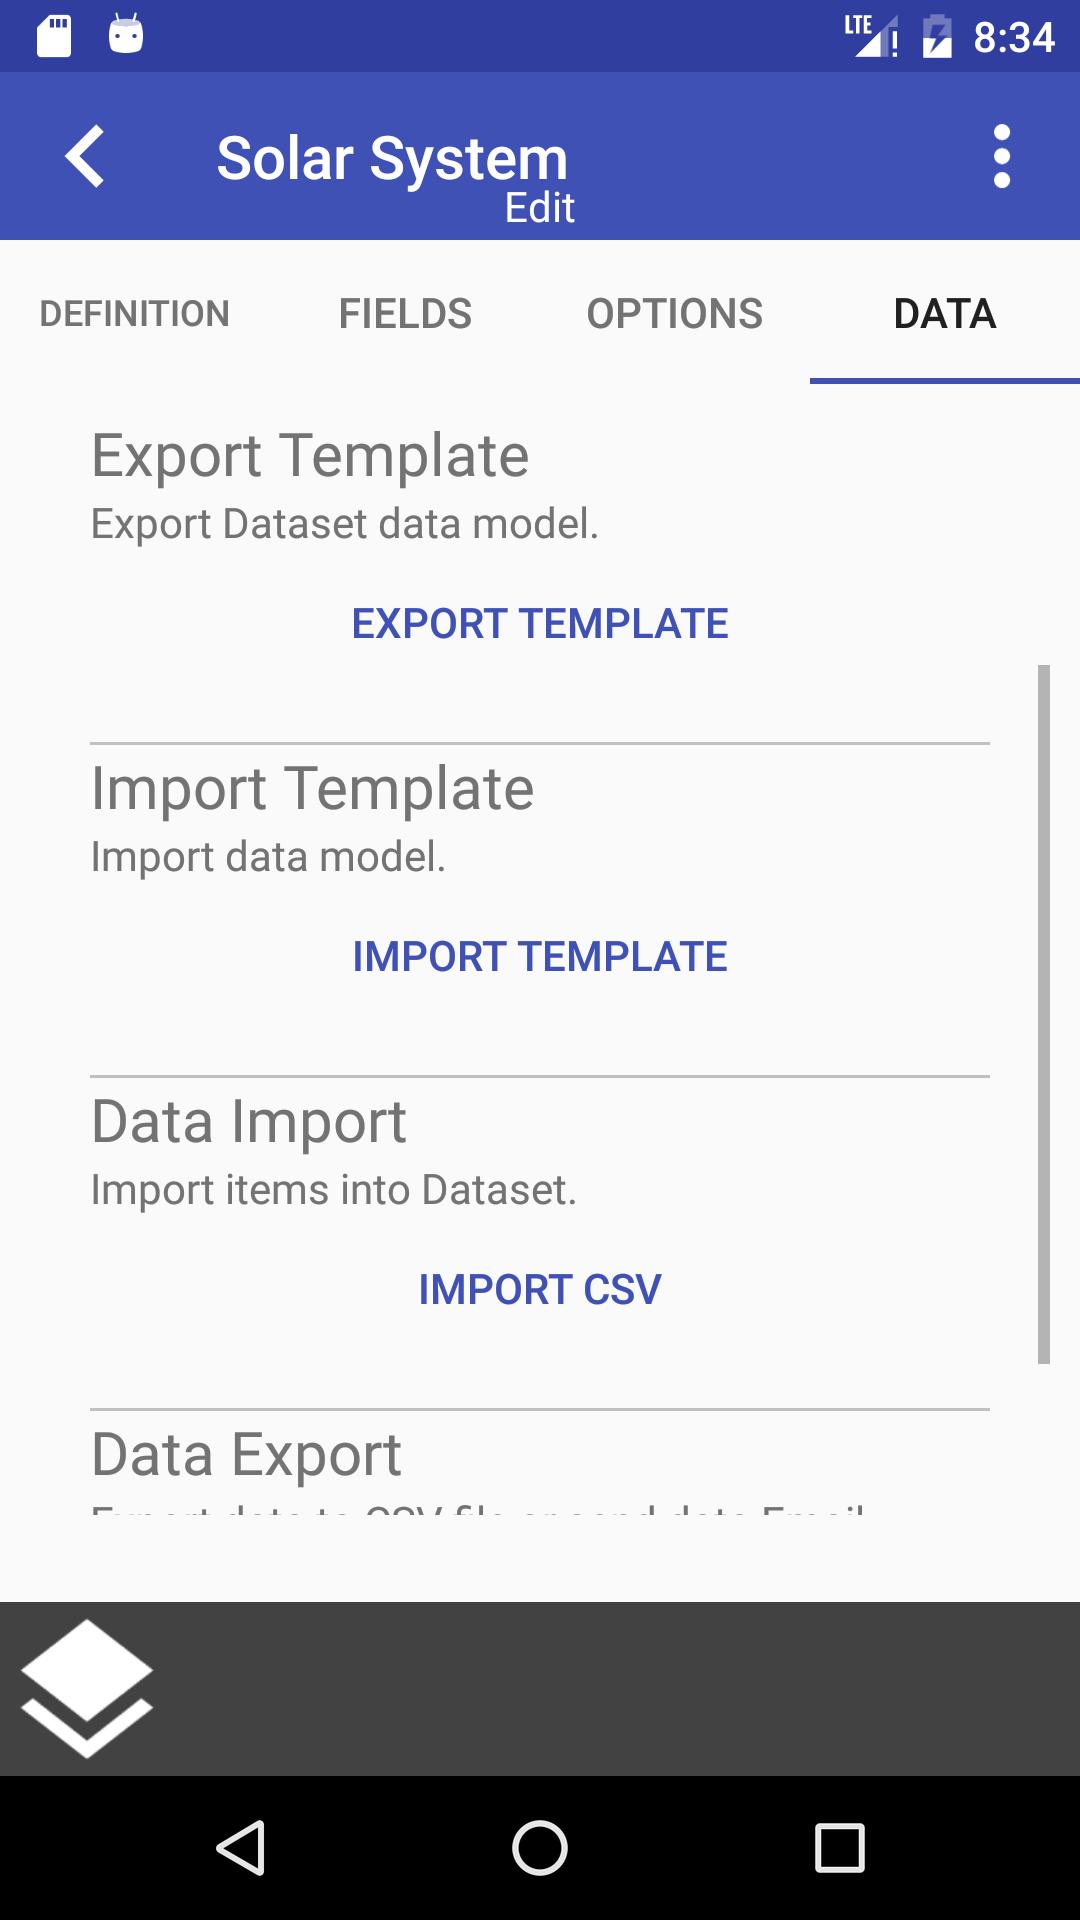Viewport: 1080px width, 1920px height.
Task: Tap the Solar System title text
Action: 392,158
